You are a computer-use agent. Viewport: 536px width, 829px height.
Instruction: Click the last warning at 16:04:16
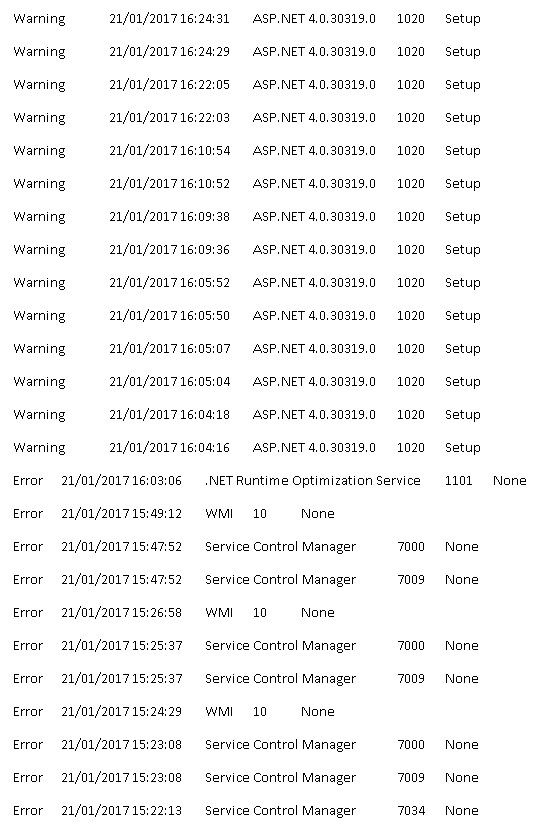click(x=247, y=448)
